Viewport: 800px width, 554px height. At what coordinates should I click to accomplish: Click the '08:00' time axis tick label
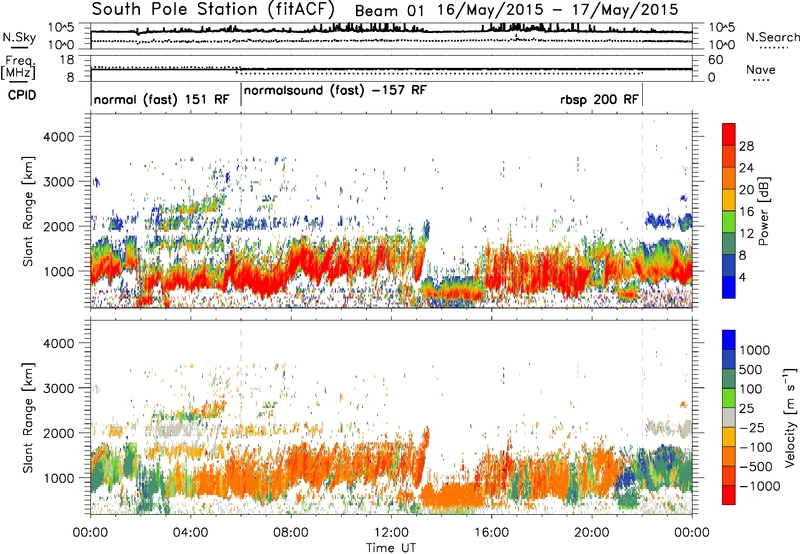click(291, 533)
